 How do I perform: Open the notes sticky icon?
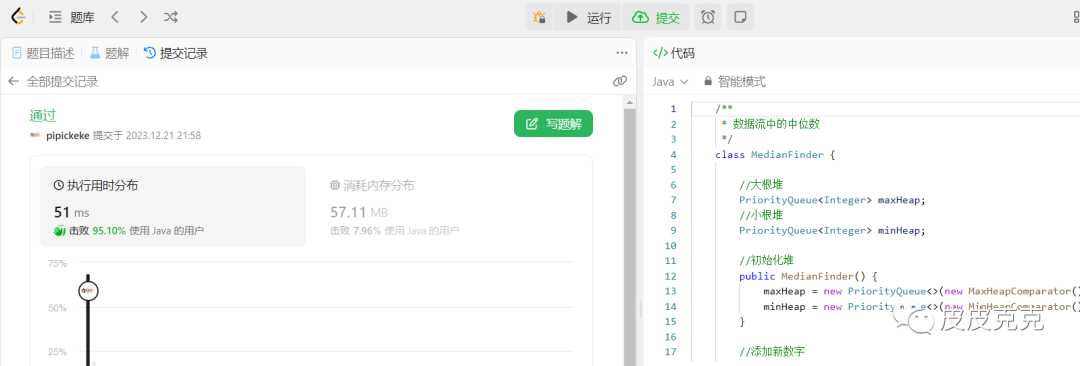(x=740, y=17)
